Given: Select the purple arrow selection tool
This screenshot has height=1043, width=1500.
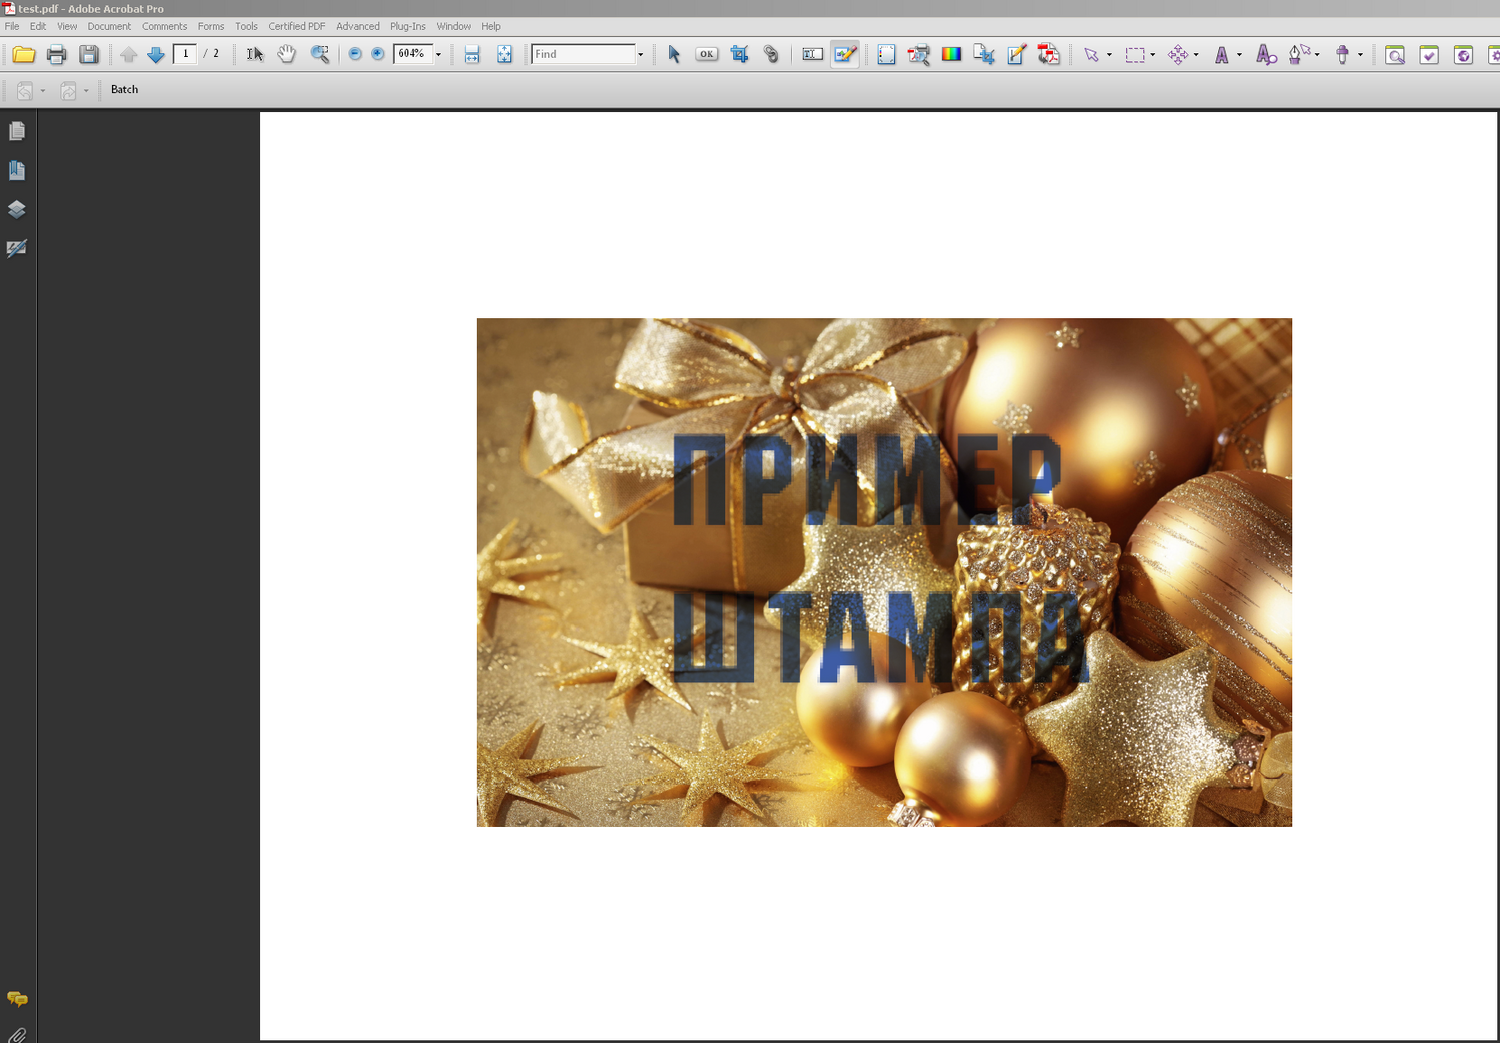Looking at the screenshot, I should tap(1091, 55).
